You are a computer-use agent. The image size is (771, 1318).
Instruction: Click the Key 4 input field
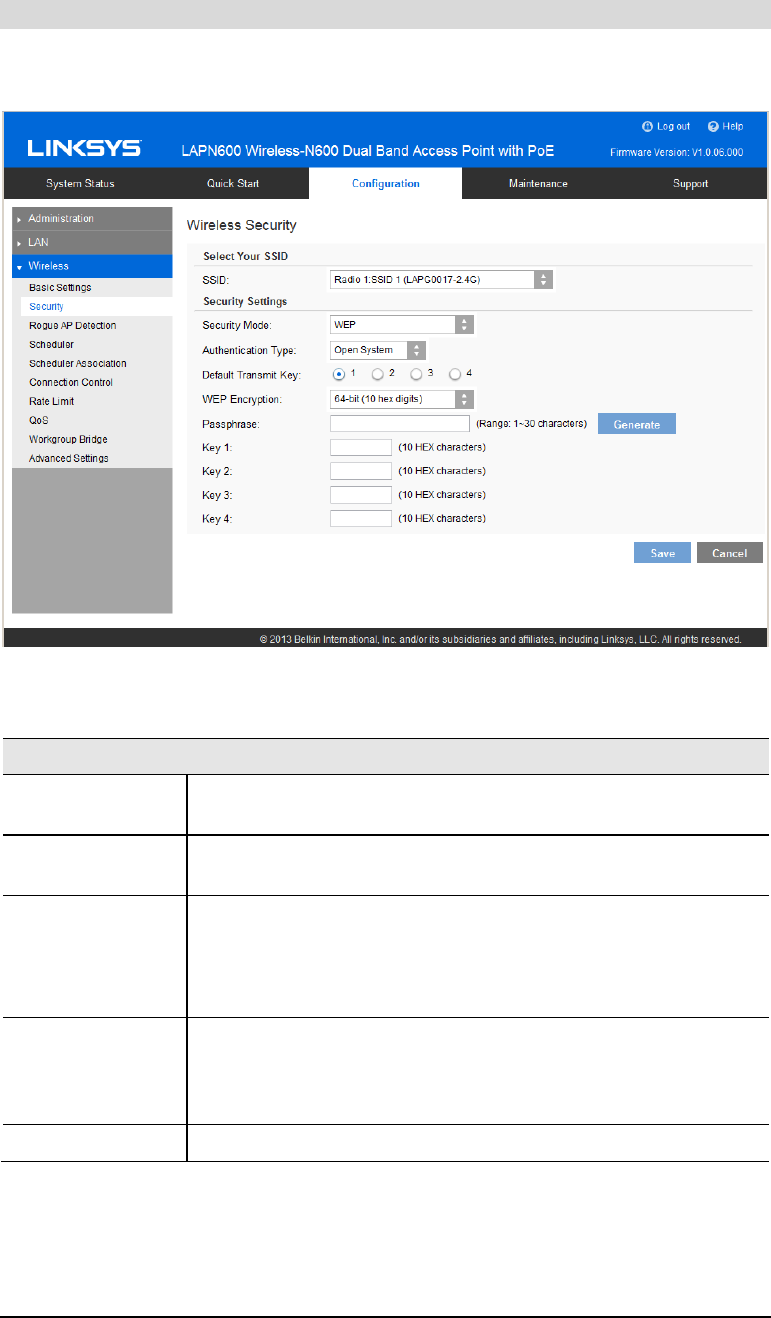pos(361,518)
